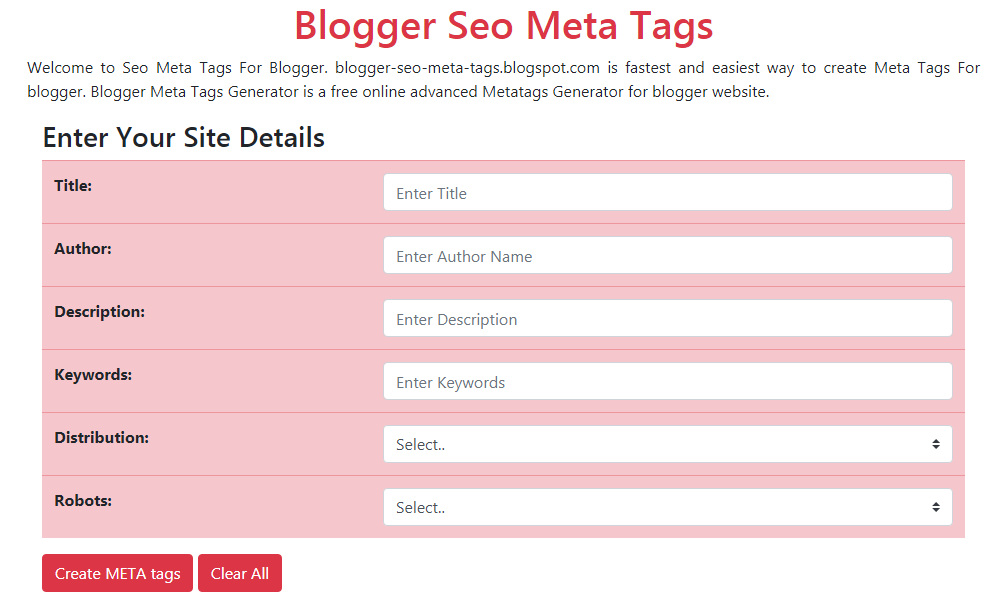Click the Enter Author Name field

click(x=668, y=255)
